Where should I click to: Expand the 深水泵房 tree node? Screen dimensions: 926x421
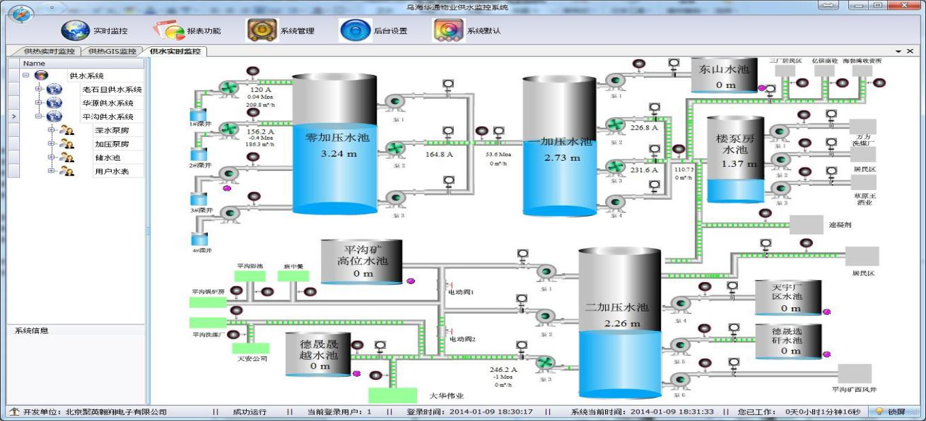pos(49,130)
